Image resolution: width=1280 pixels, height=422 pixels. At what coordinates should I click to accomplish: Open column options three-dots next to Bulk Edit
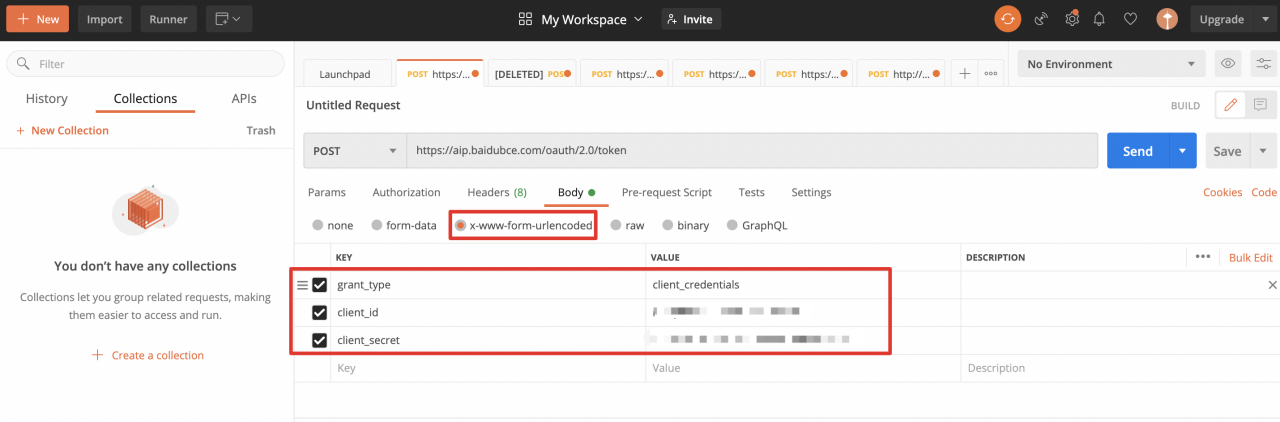point(1203,257)
